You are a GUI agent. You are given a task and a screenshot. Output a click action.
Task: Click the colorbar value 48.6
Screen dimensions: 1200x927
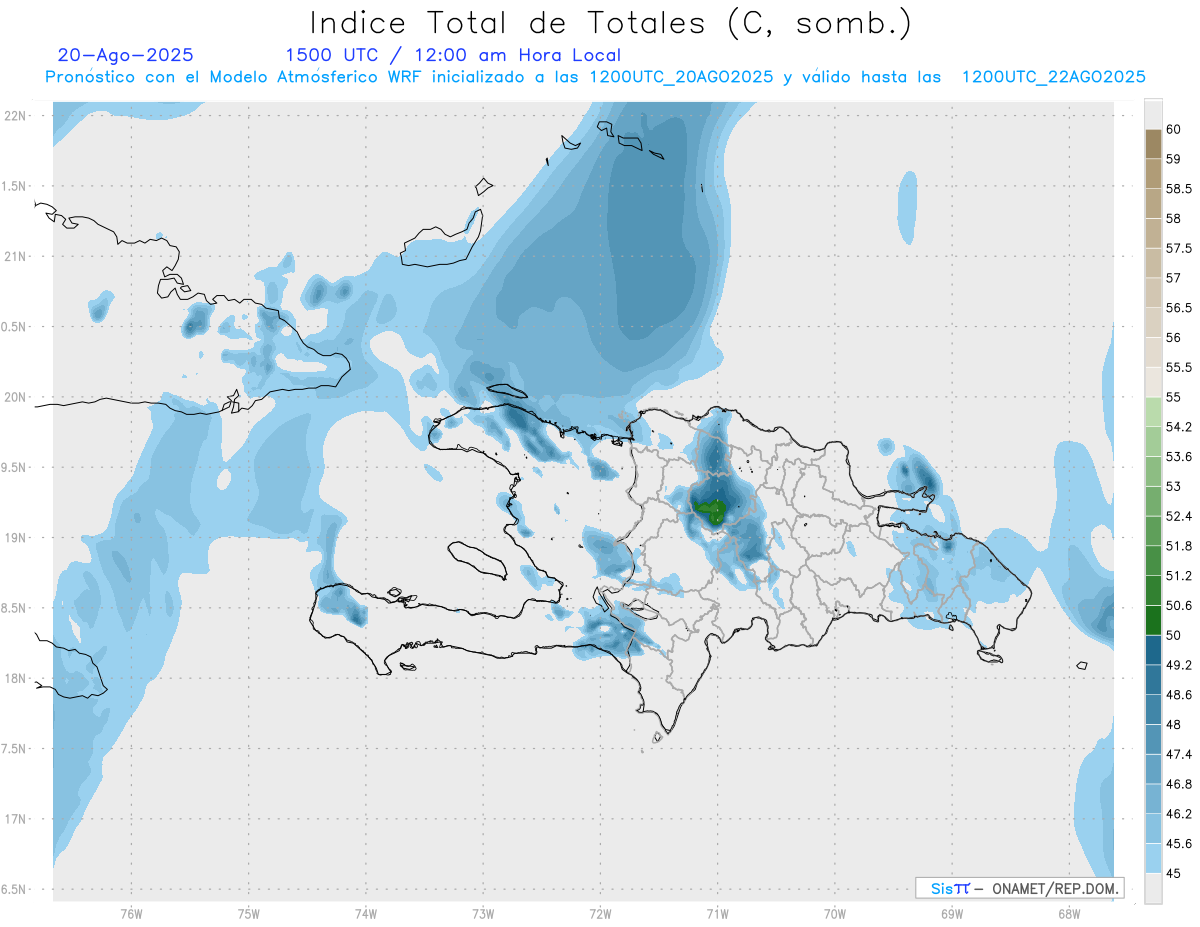[x=1179, y=695]
